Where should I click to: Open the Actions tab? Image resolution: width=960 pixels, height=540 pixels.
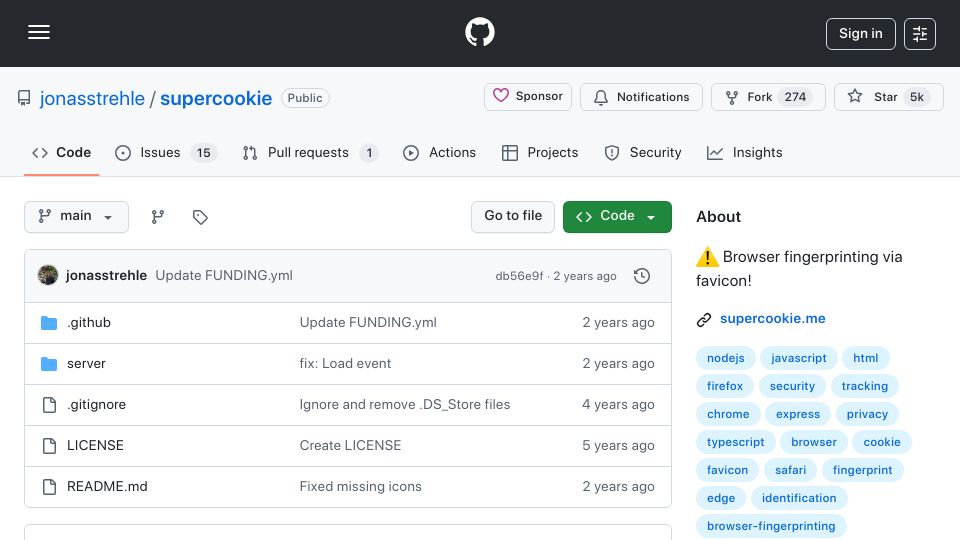point(439,152)
